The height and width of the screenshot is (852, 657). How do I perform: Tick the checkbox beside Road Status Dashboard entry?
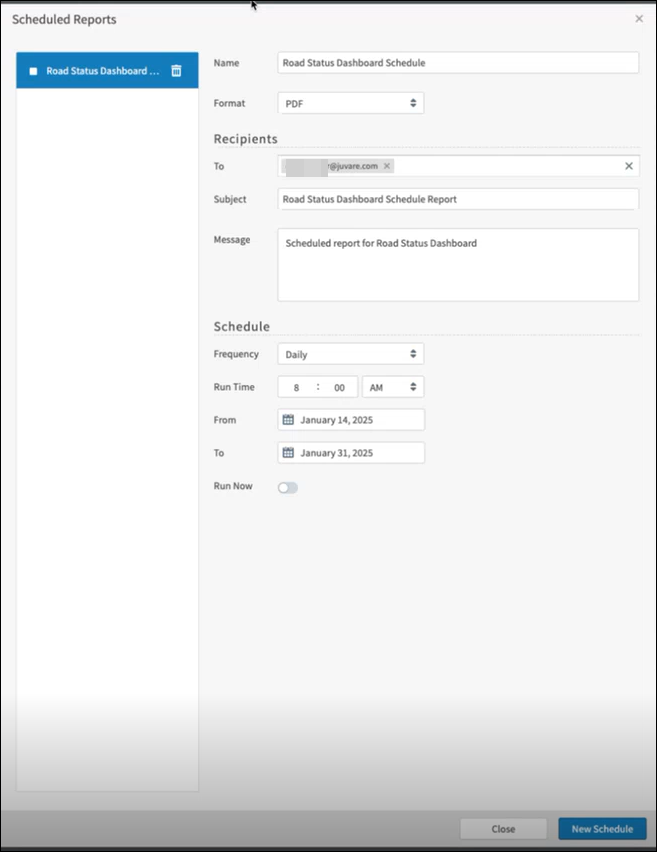[x=33, y=71]
